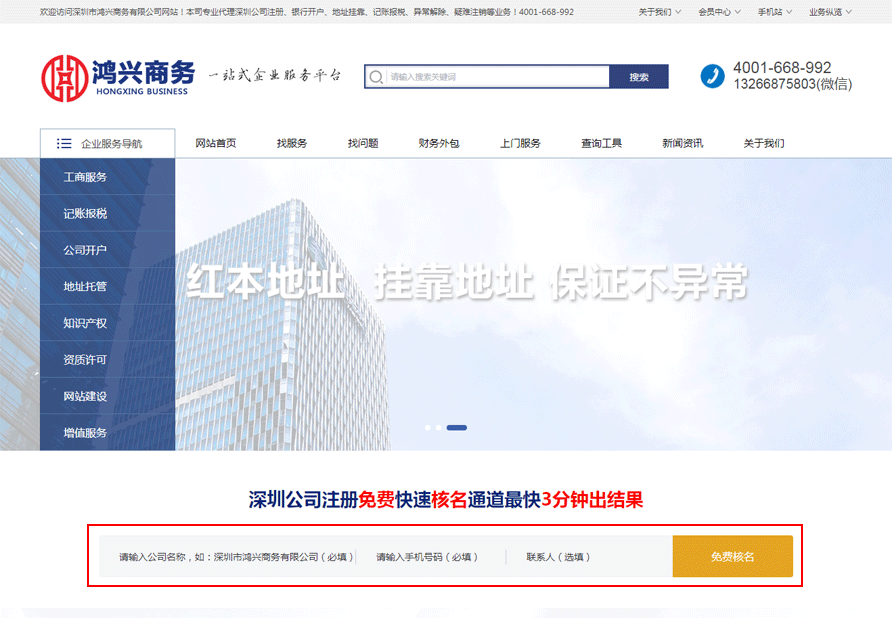The width and height of the screenshot is (892, 618).
Task: Open 新闻资讯 from the navigation bar
Action: tap(682, 143)
